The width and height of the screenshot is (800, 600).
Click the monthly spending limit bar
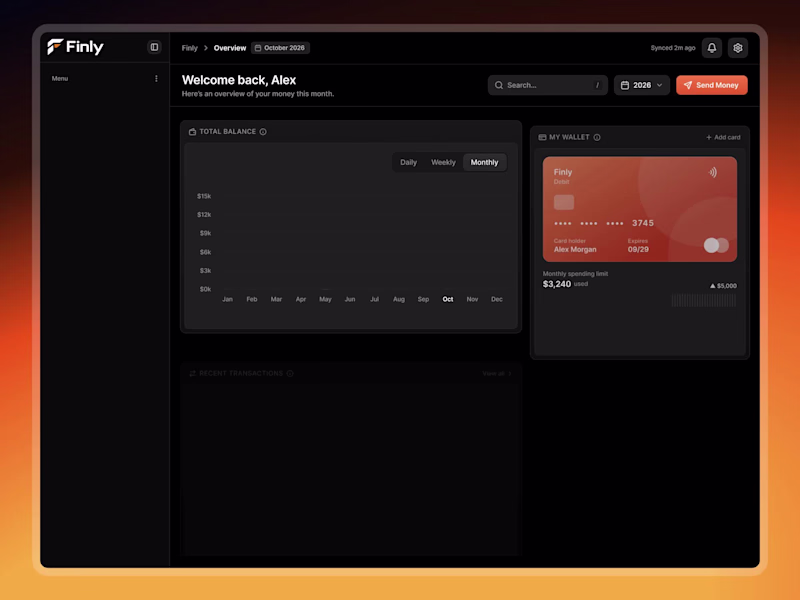pos(704,301)
